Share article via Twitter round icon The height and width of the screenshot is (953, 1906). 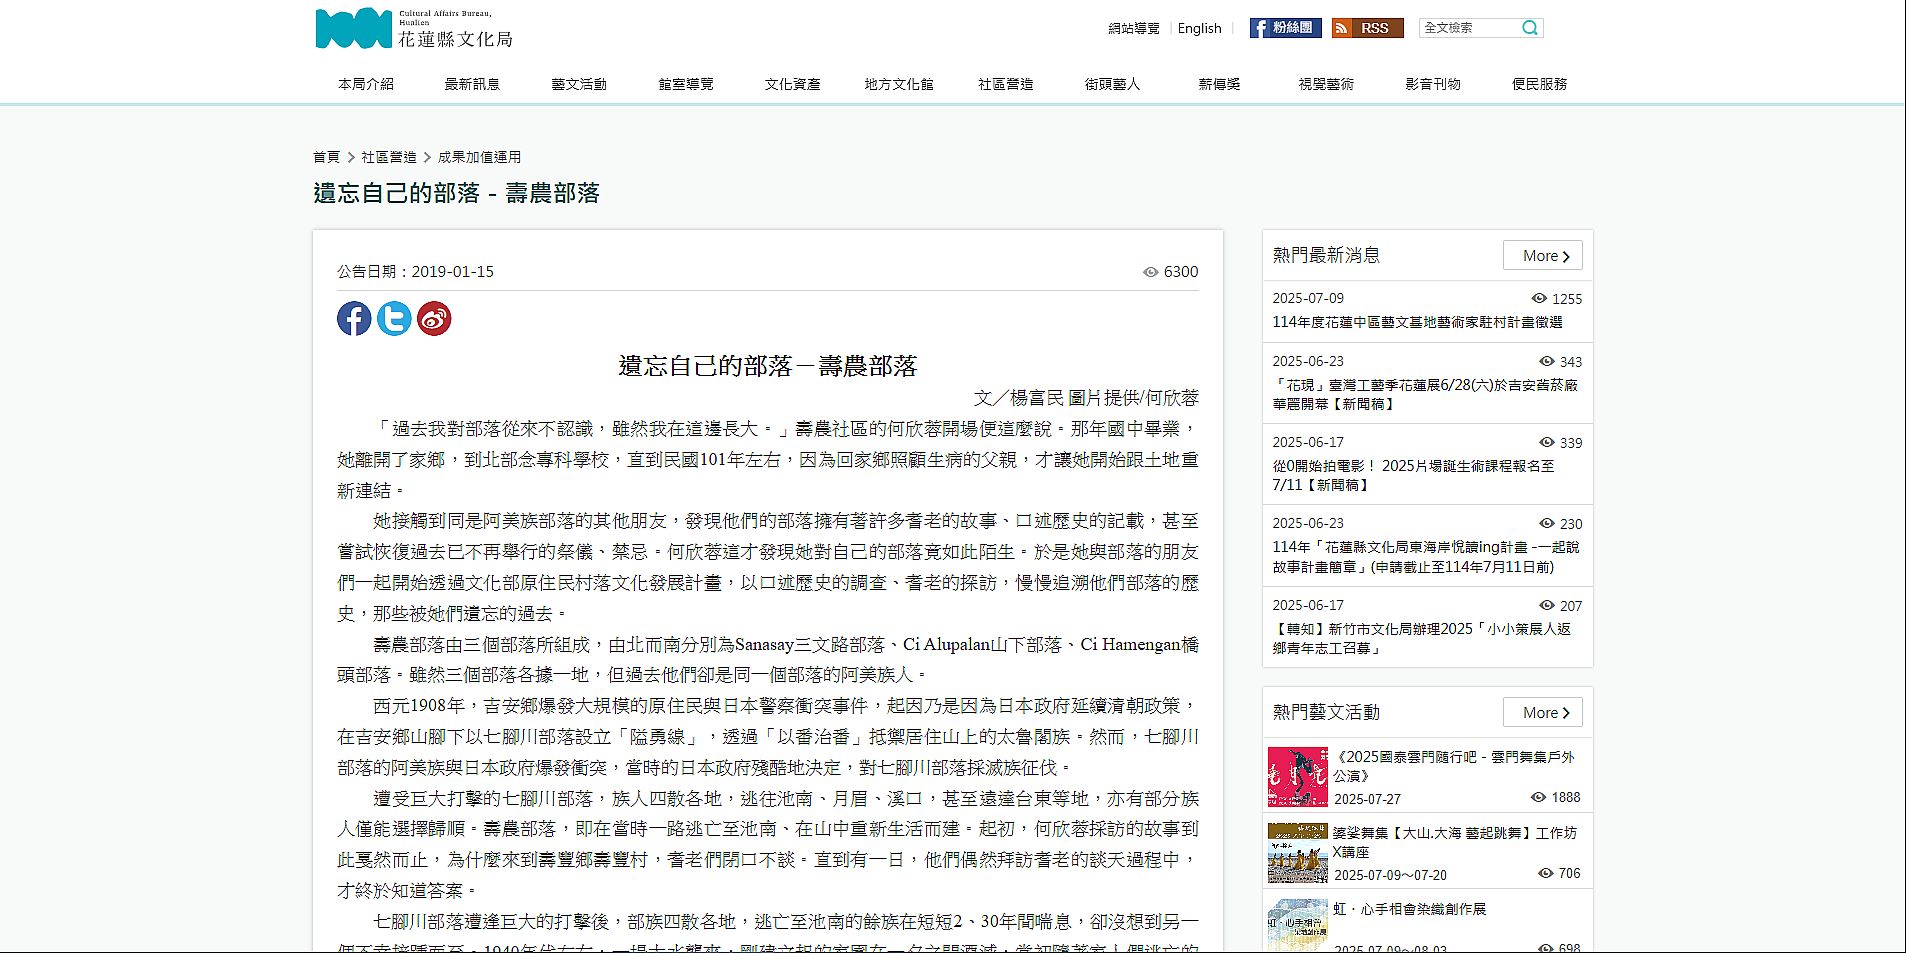394,318
